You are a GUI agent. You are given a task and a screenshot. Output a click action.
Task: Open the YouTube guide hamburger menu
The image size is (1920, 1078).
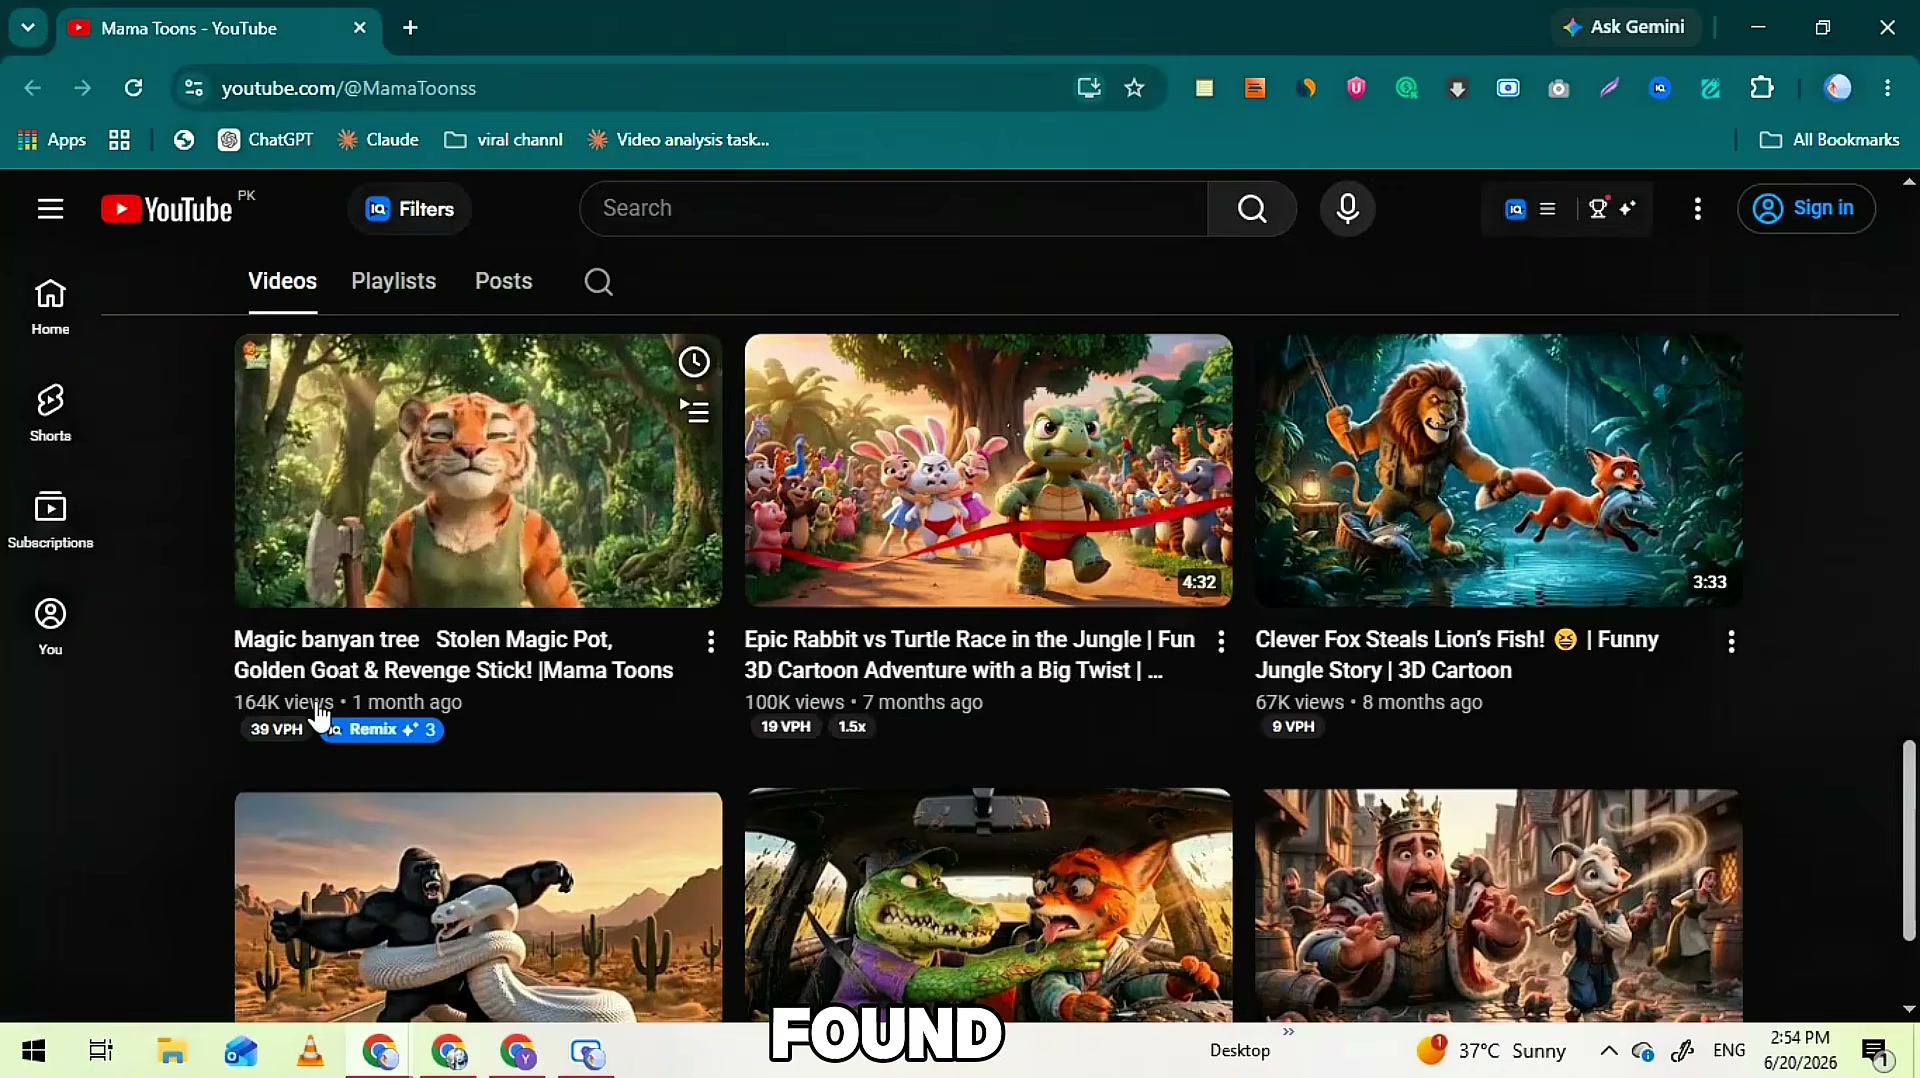click(50, 209)
